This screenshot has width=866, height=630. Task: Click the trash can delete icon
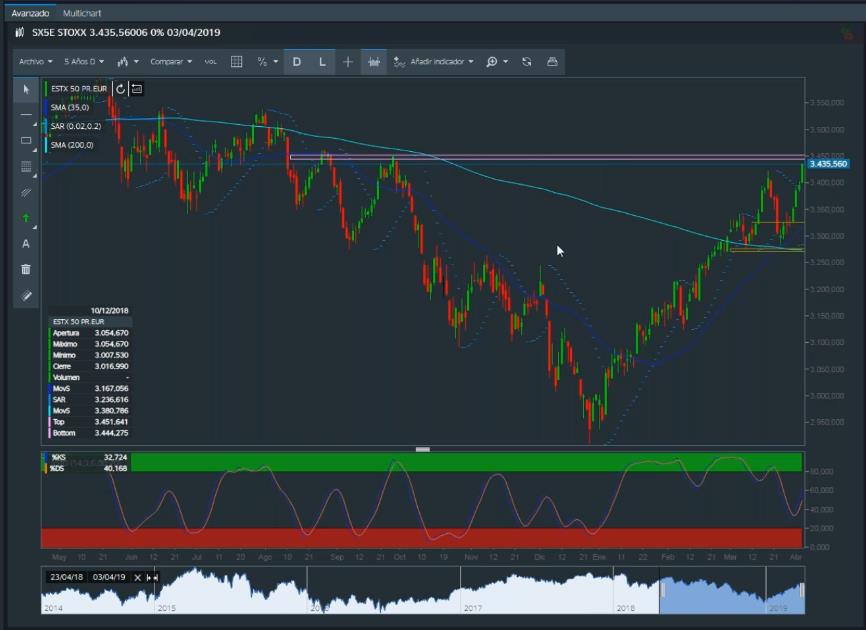(26, 269)
